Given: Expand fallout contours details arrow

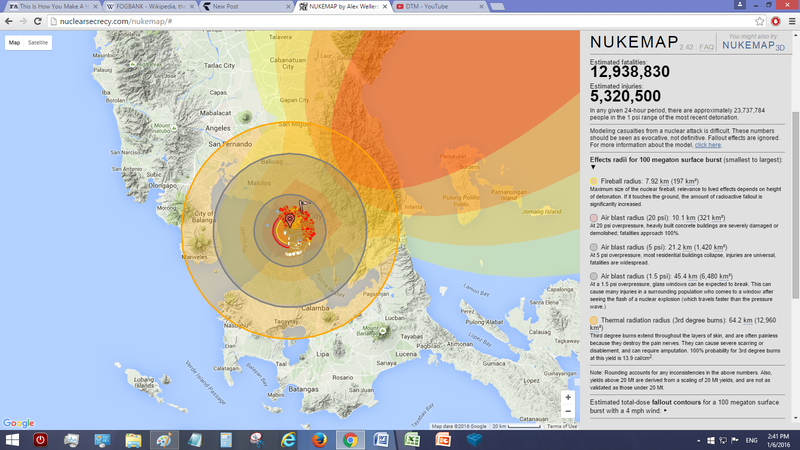Looking at the screenshot, I should [665, 411].
